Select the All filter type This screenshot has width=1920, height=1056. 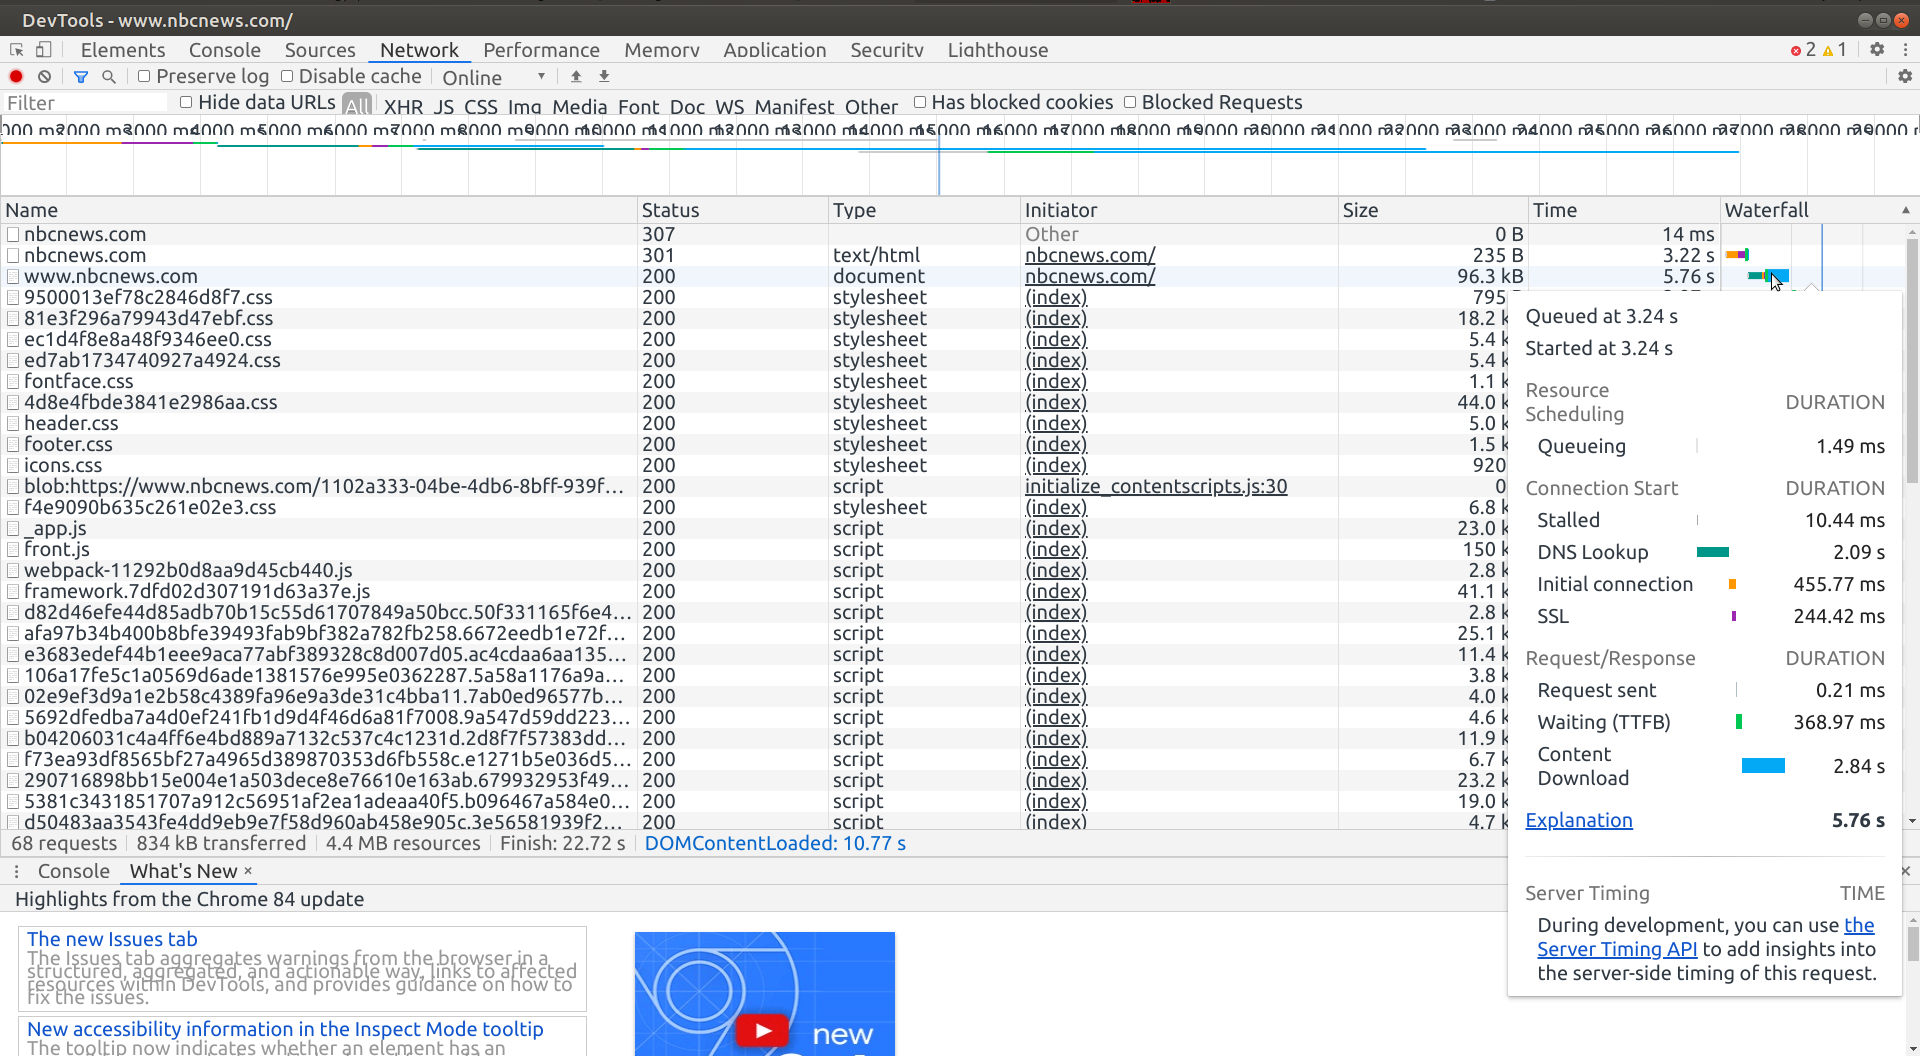pyautogui.click(x=357, y=104)
